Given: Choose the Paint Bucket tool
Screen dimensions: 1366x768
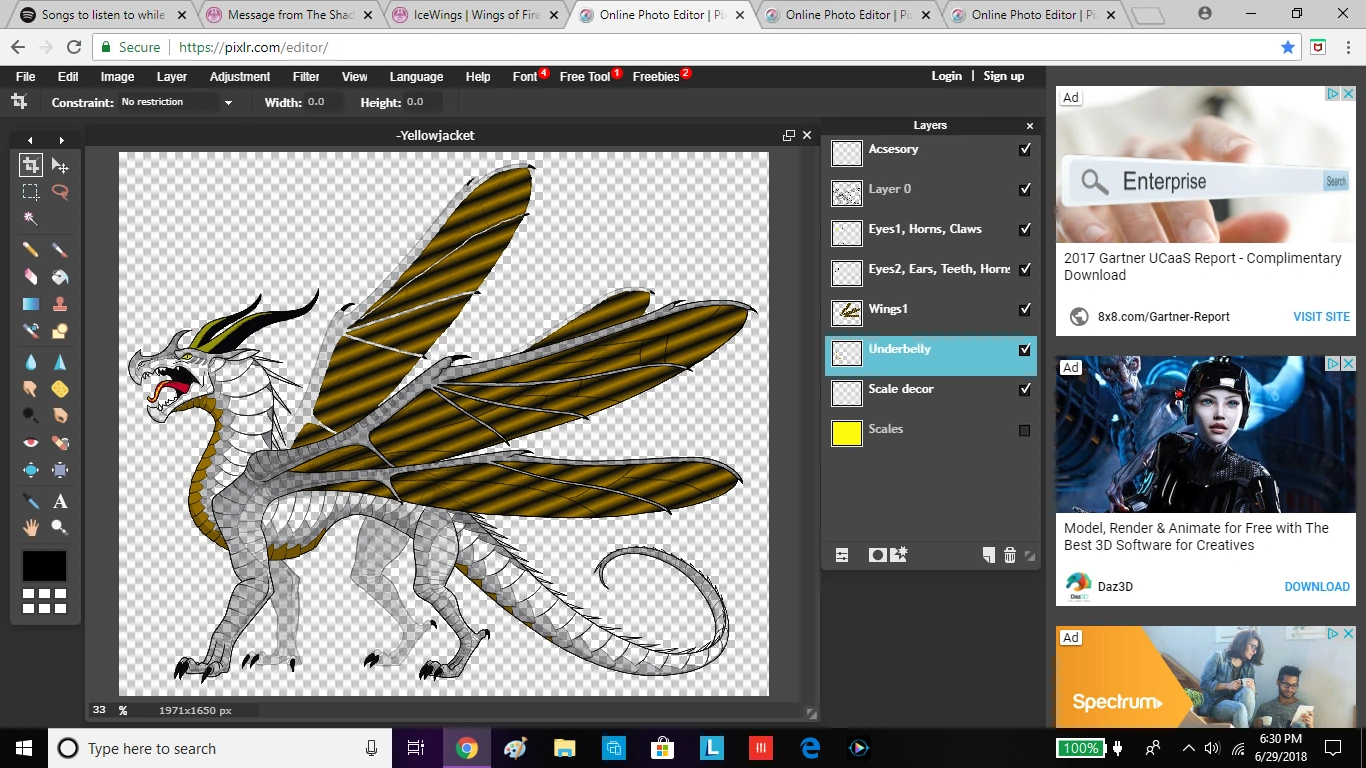Looking at the screenshot, I should coord(60,277).
